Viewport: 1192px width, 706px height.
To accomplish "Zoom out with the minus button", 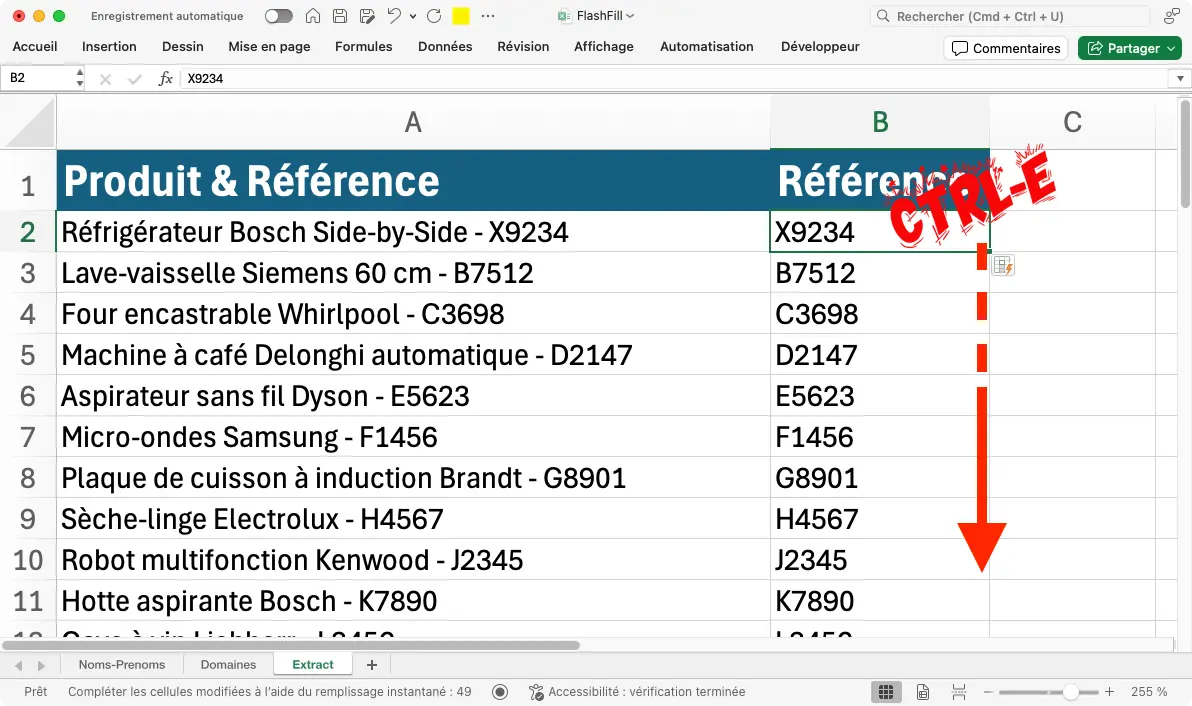I will point(988,692).
